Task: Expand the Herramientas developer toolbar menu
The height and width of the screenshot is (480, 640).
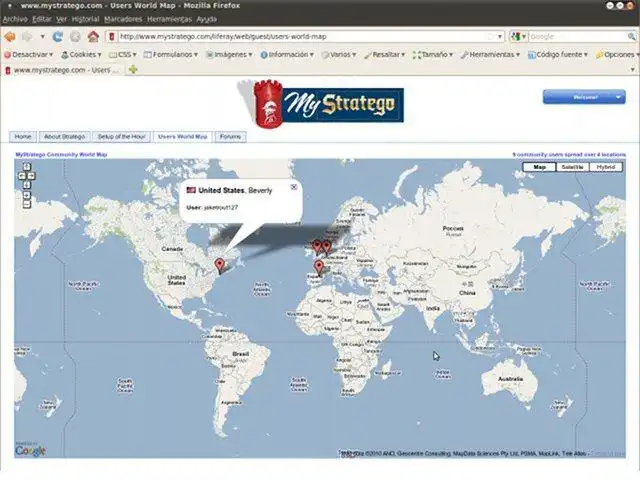Action: tap(490, 55)
